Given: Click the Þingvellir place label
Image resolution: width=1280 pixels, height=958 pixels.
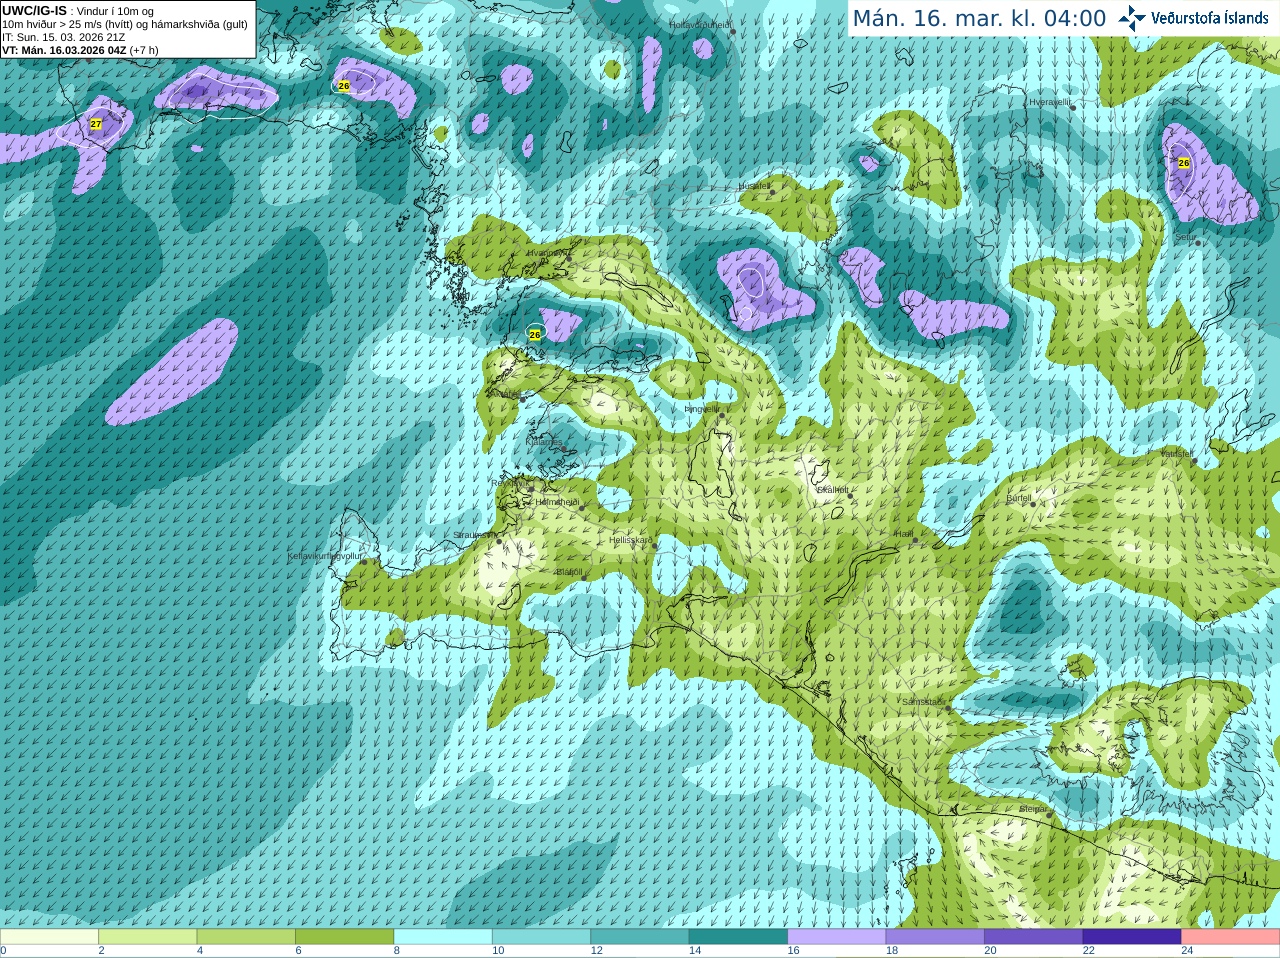Looking at the screenshot, I should 701,409.
